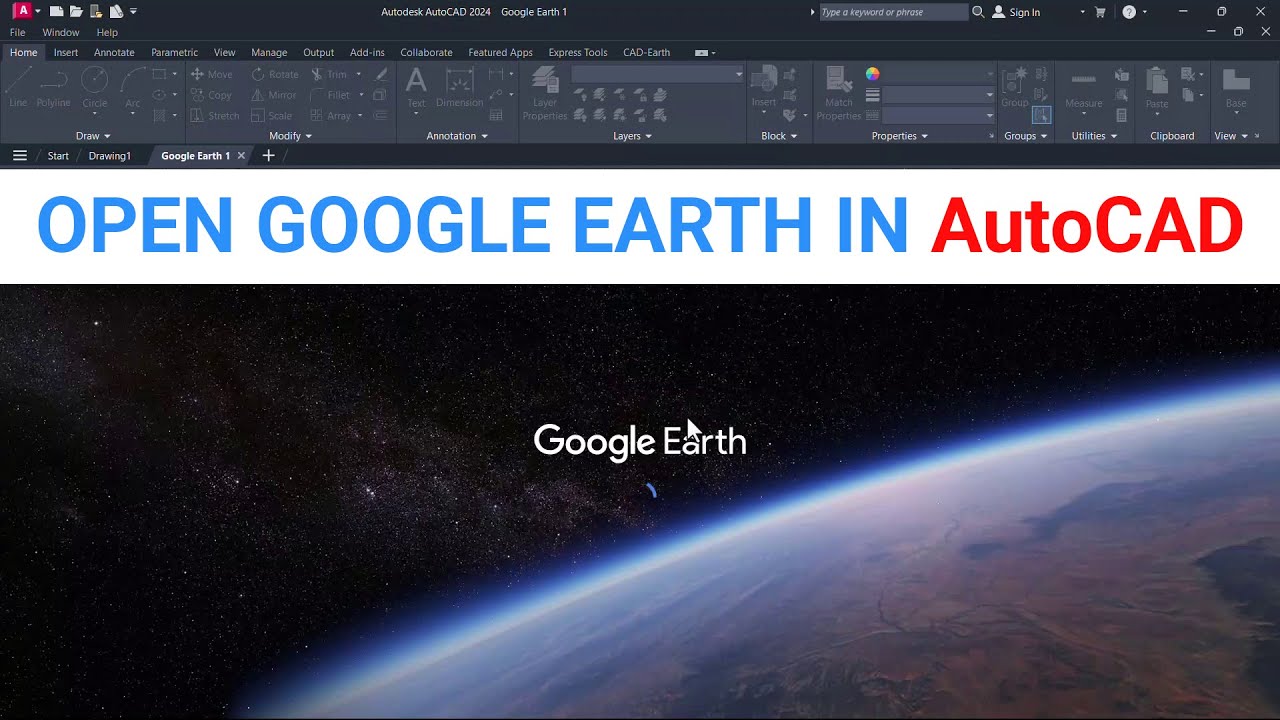
Task: Open the AutoCAD application menu logo
Action: [22, 11]
